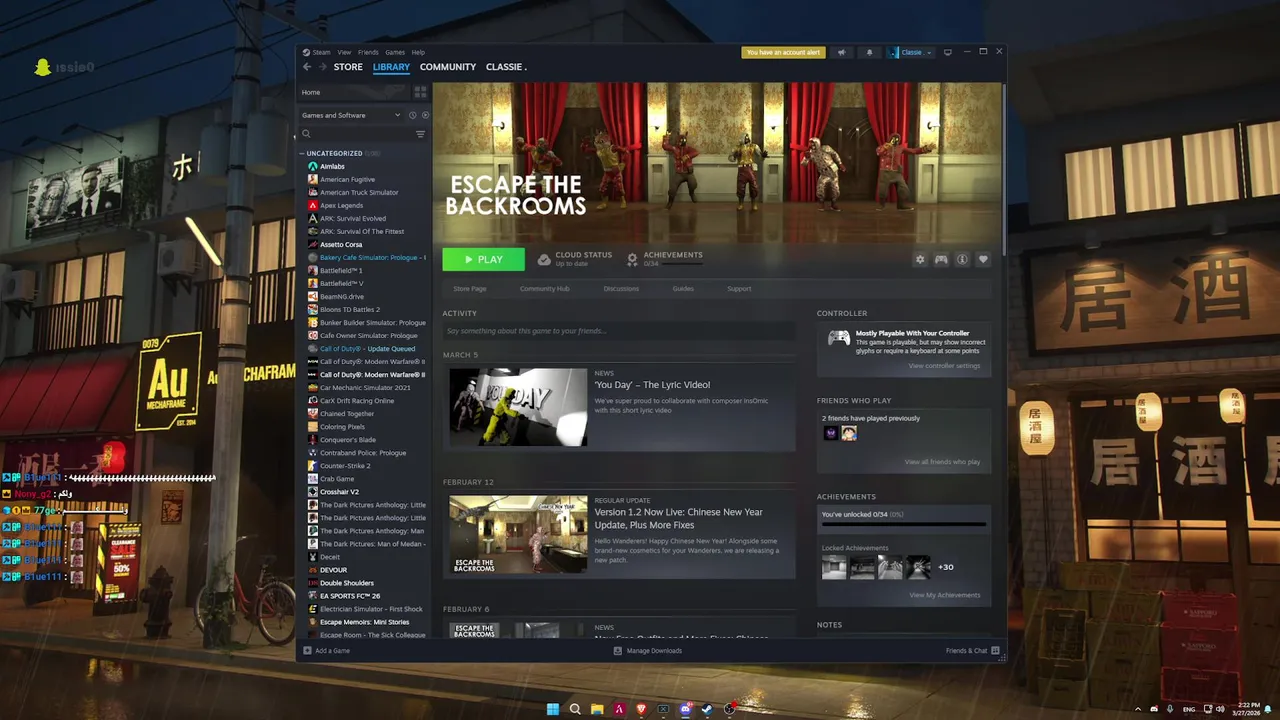Open the Friends menu
The width and height of the screenshot is (1280, 720).
[x=368, y=52]
